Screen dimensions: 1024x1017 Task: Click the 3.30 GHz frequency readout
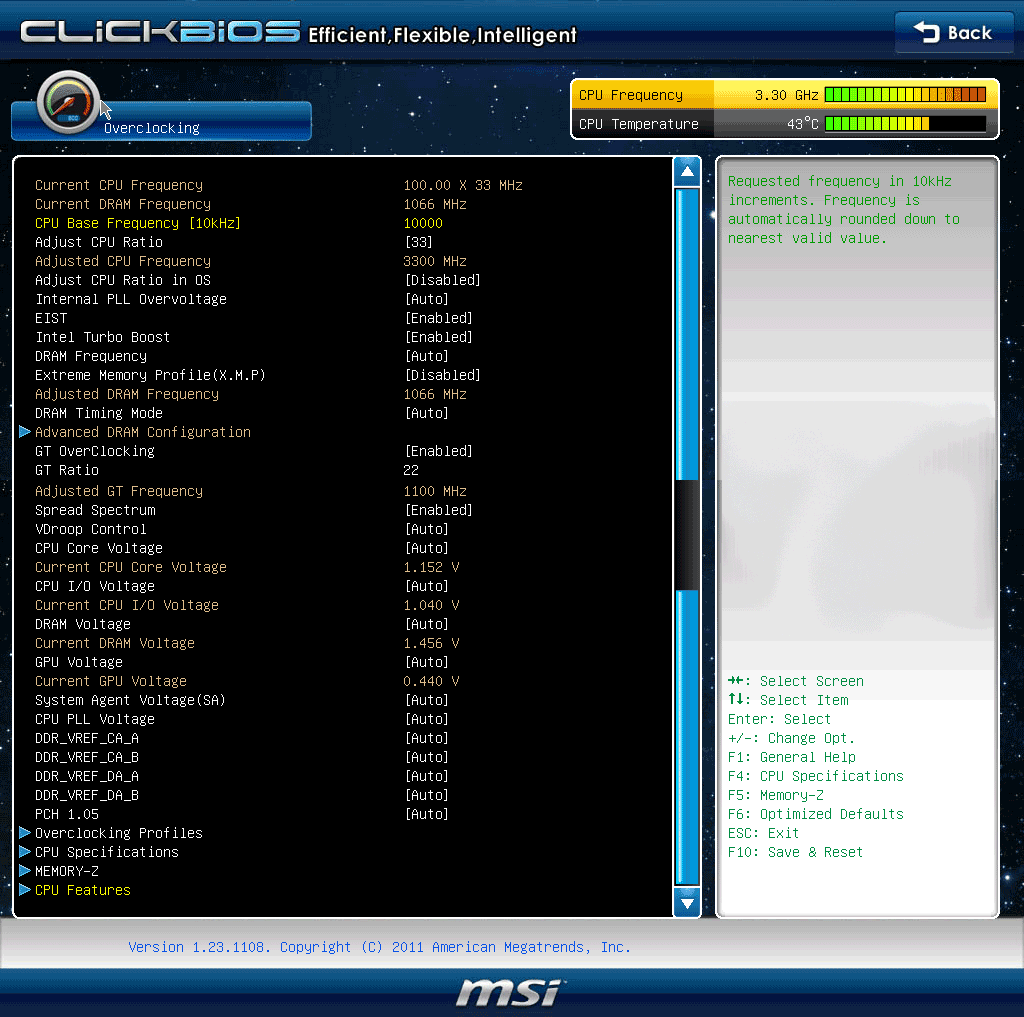point(786,95)
